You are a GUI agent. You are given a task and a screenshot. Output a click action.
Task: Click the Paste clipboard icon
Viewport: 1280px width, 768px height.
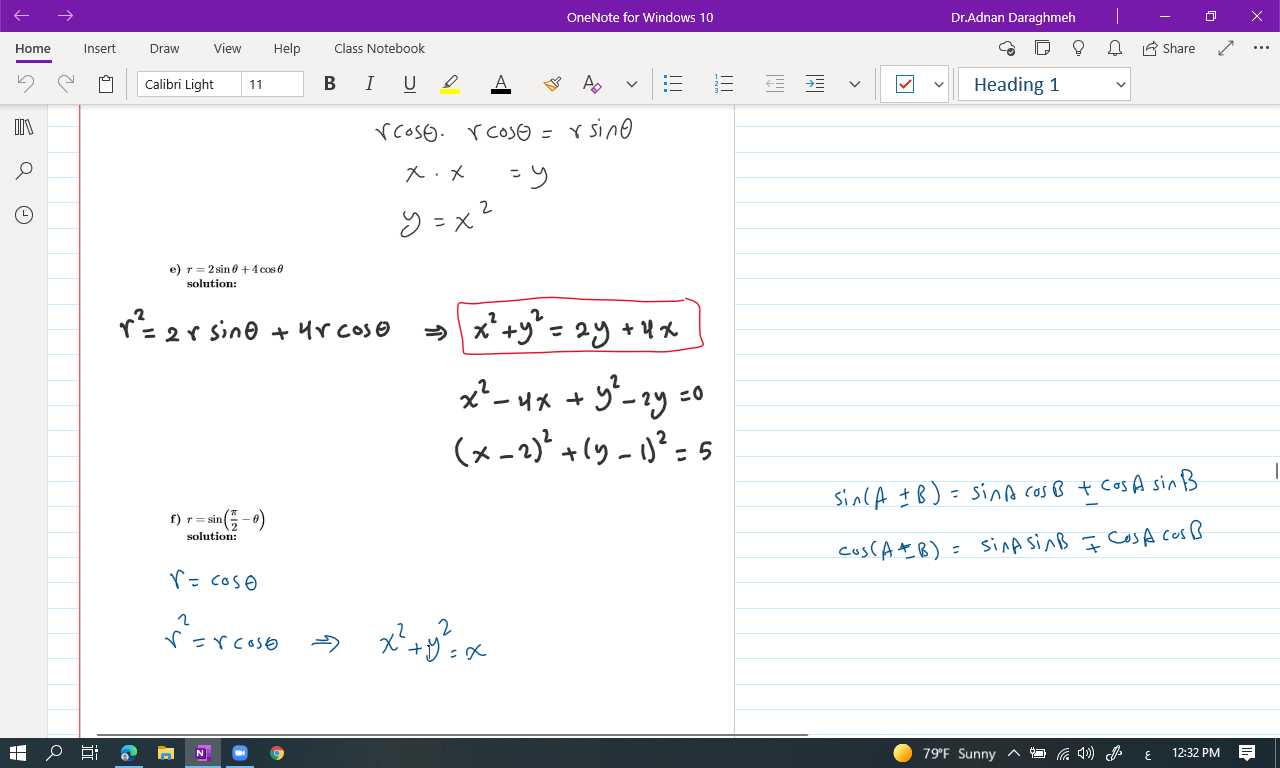click(x=106, y=84)
